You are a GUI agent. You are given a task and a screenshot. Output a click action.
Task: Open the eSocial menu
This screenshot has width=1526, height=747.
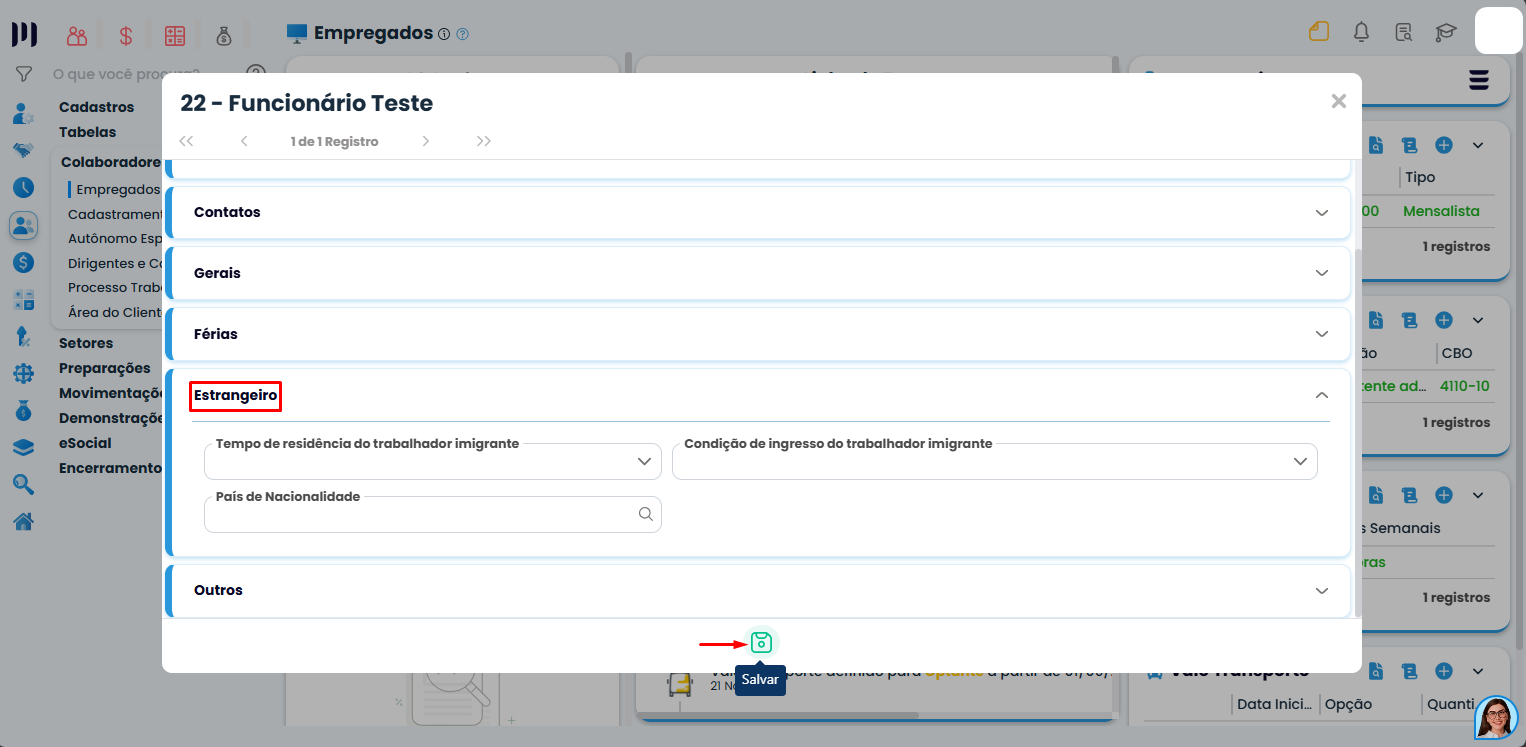pos(85,443)
